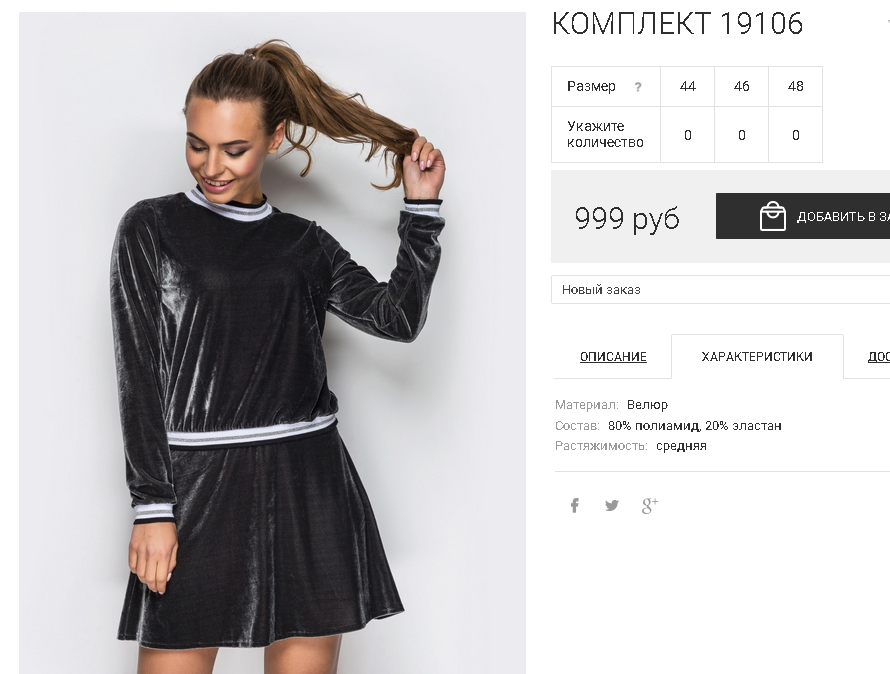
Task: Share product on Google Plus icon
Action: pyautogui.click(x=650, y=505)
